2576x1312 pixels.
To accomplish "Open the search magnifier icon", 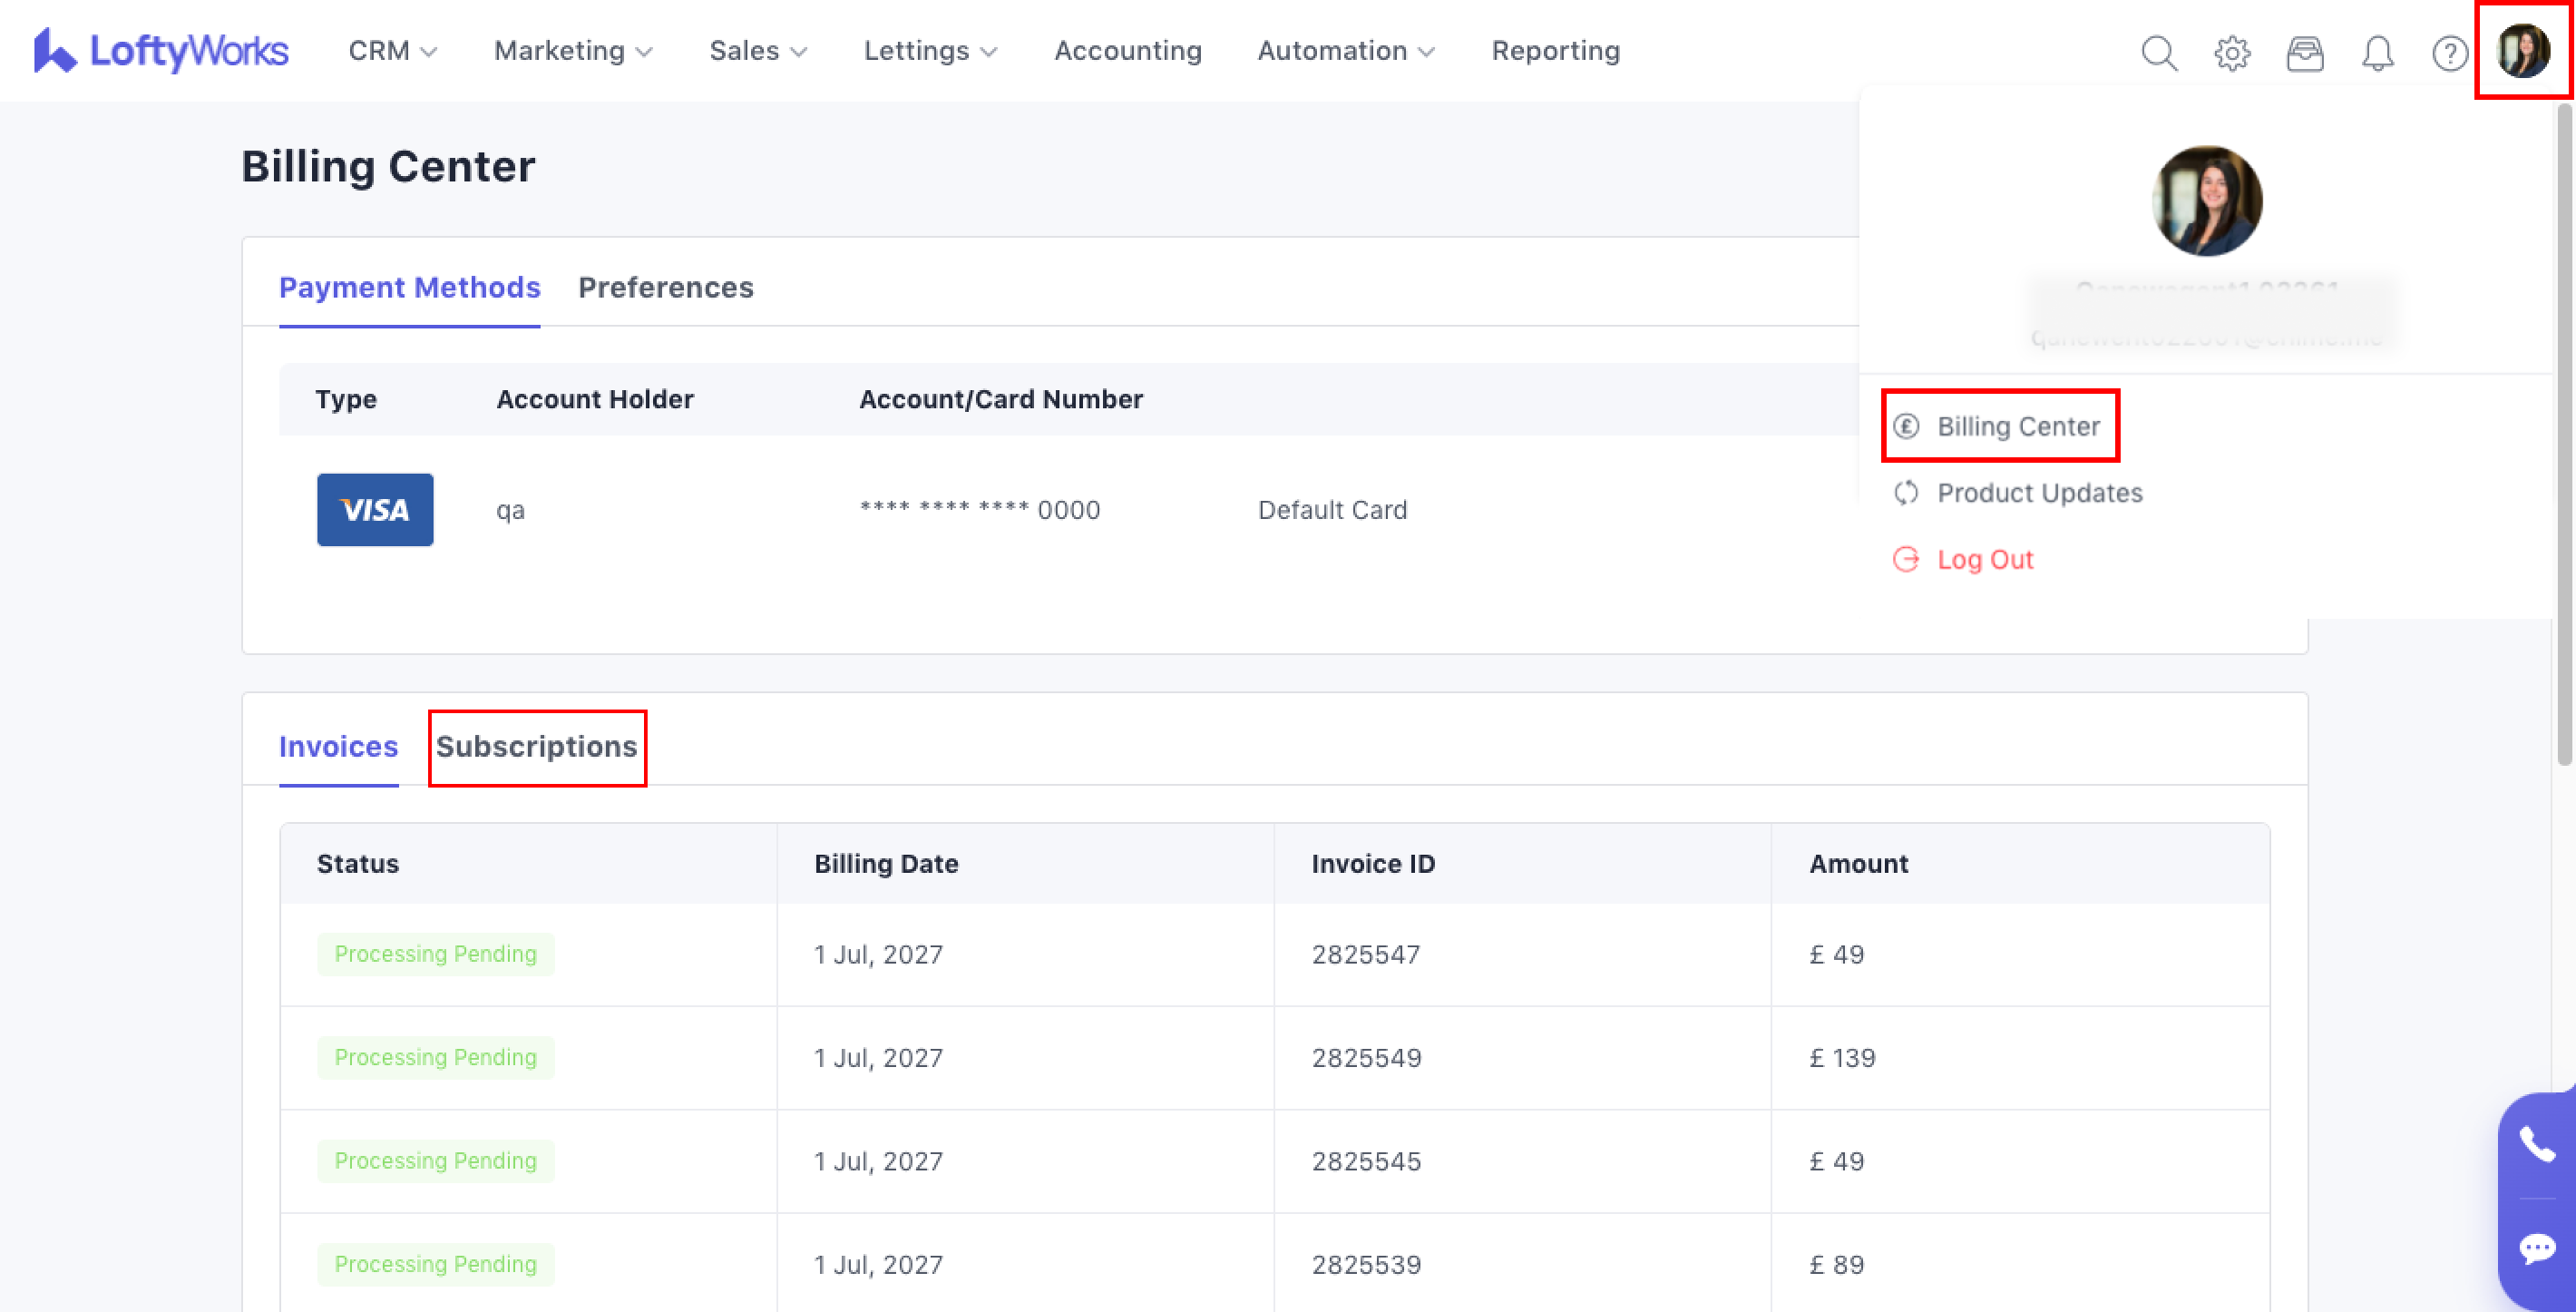I will coord(2158,52).
